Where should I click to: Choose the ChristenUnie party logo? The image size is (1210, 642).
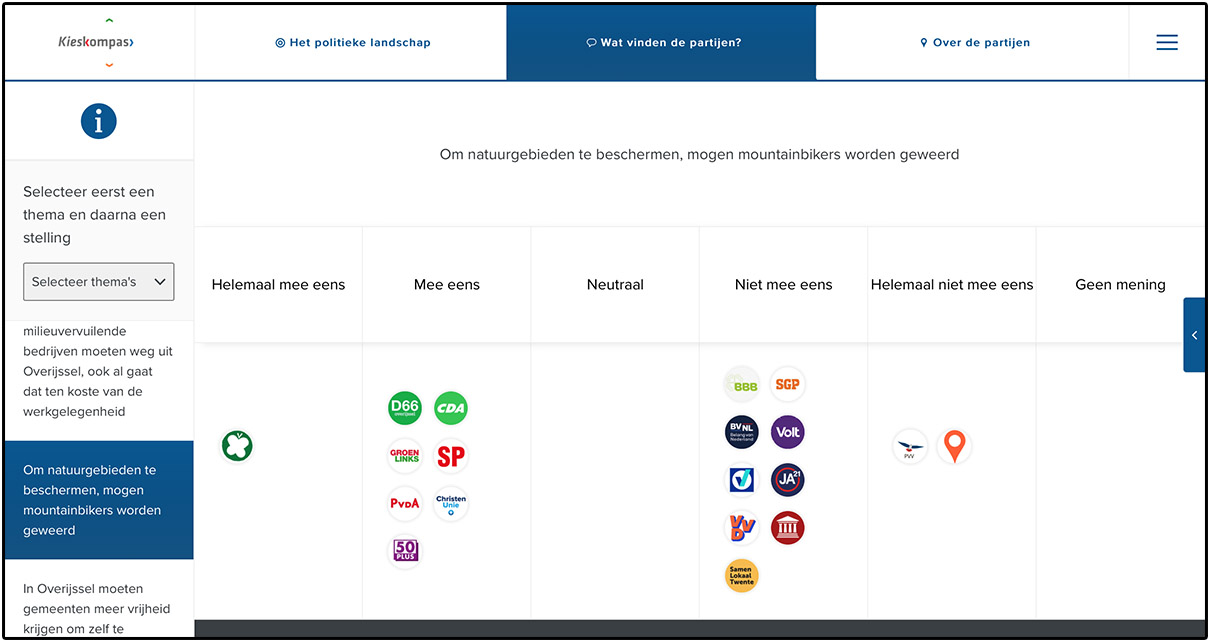coord(451,503)
